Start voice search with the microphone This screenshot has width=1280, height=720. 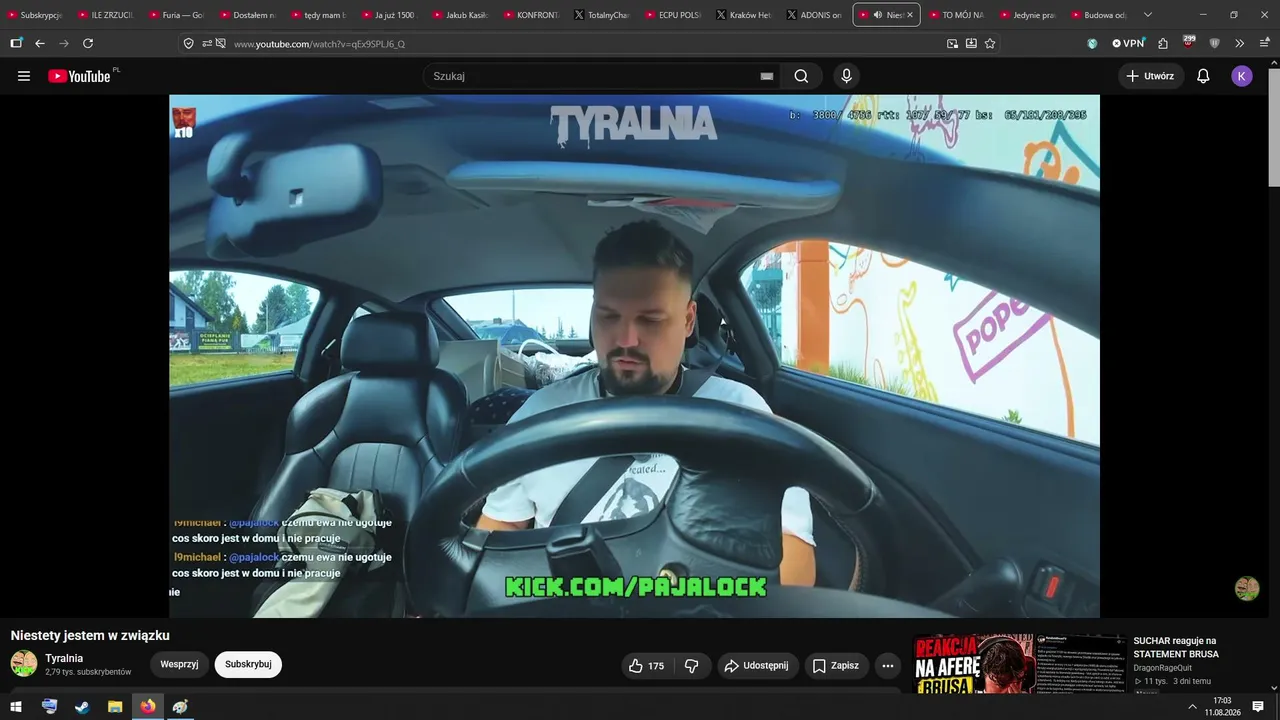[x=847, y=76]
